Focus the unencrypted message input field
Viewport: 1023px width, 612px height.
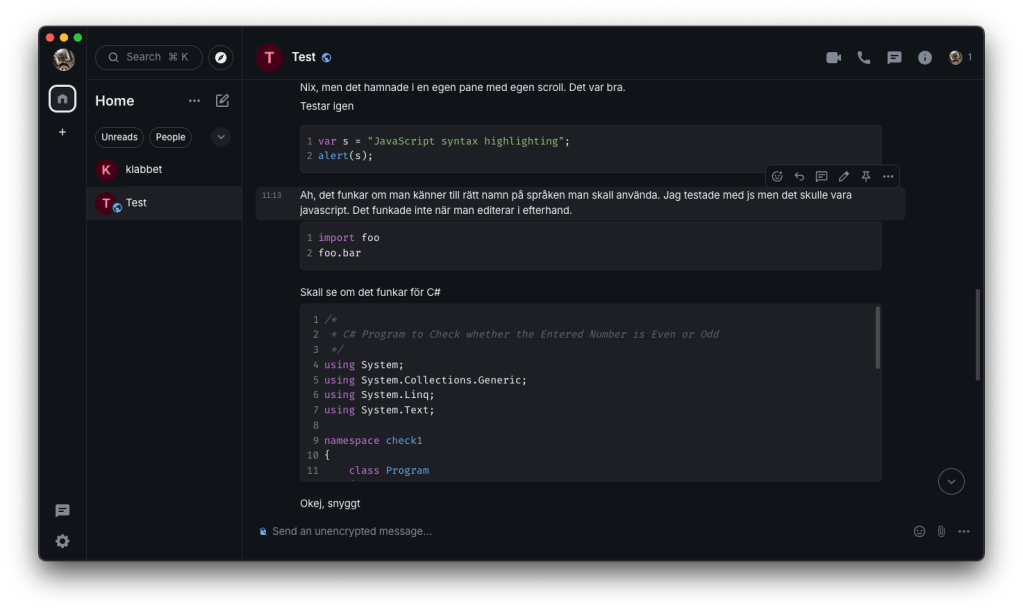(x=580, y=531)
